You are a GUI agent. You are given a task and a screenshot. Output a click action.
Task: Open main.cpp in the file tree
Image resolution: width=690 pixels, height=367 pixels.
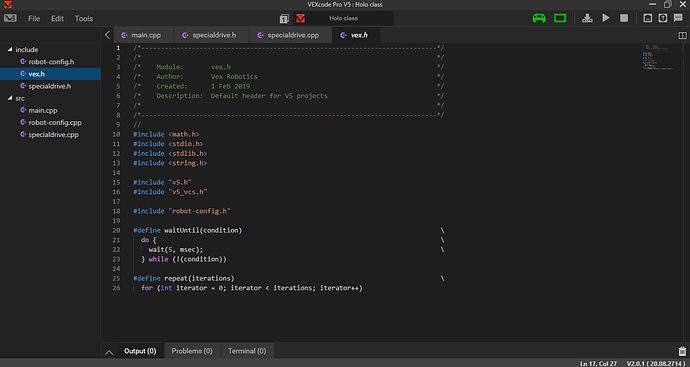point(50,110)
